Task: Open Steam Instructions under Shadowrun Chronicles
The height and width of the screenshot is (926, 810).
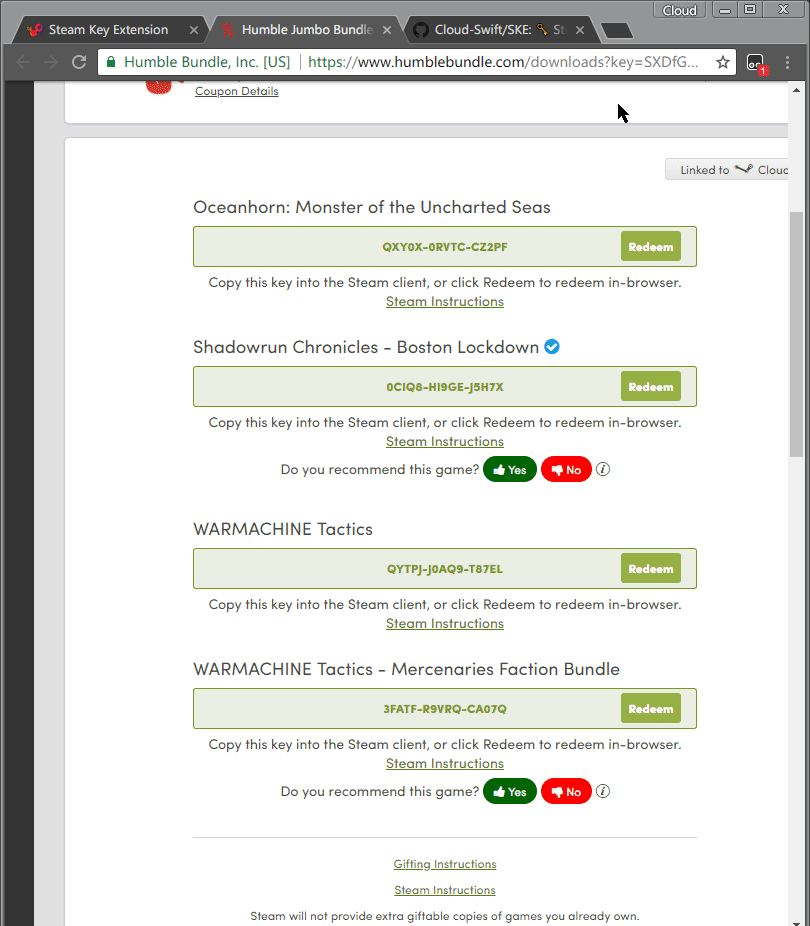Action: click(x=445, y=441)
